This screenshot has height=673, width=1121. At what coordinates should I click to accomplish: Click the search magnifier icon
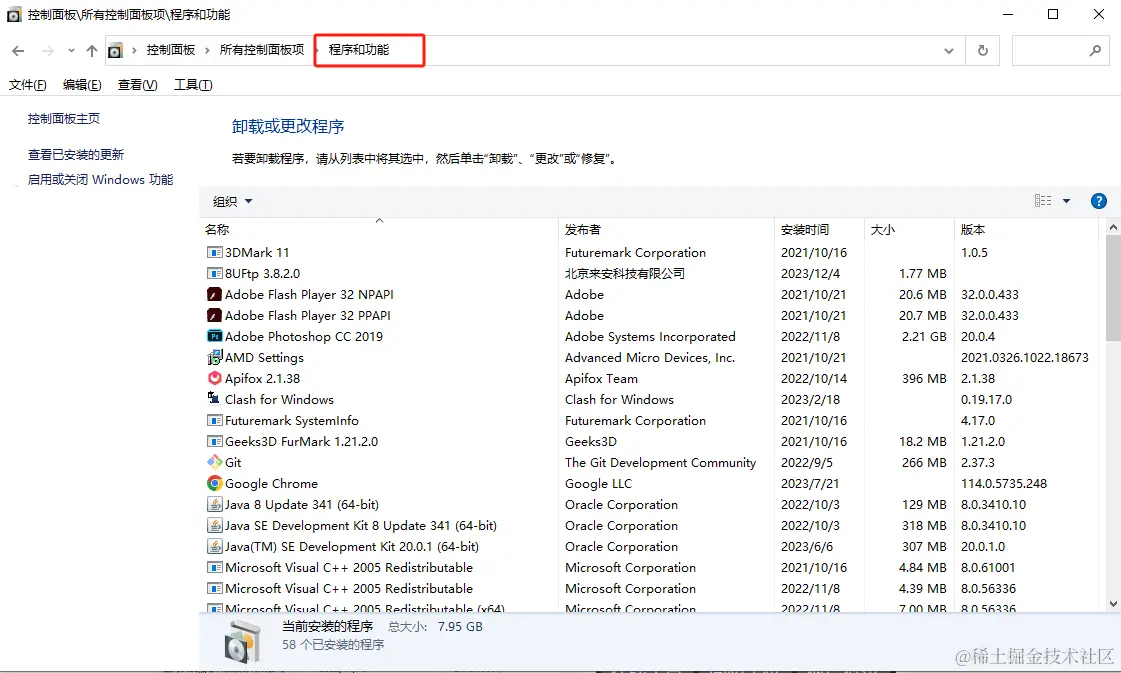click(1095, 50)
